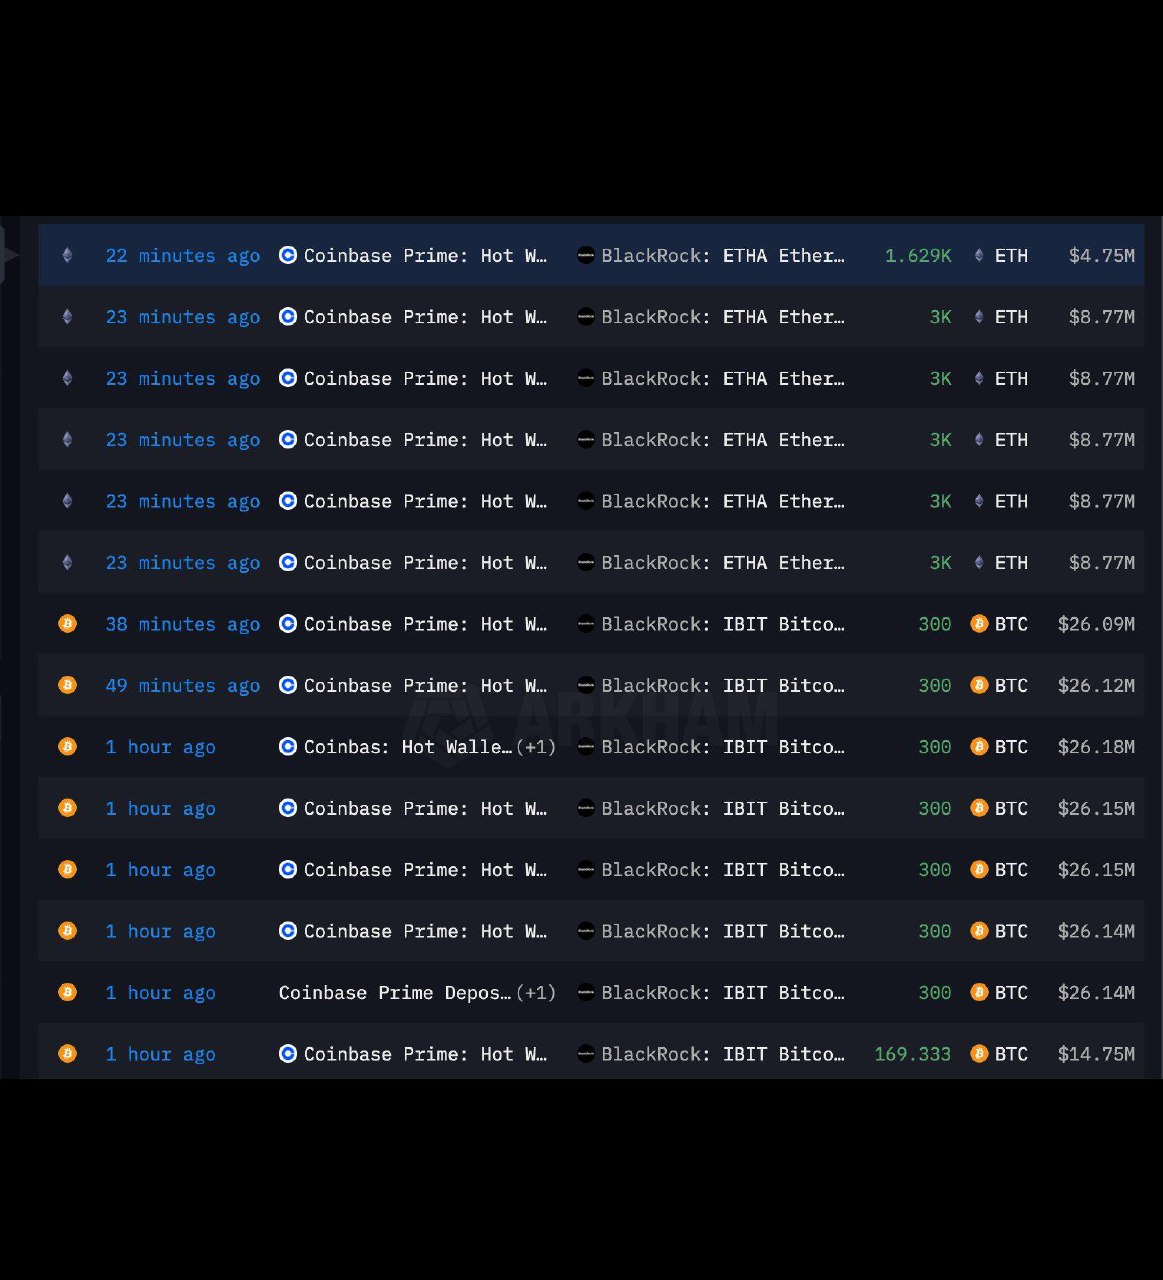
Task: Click the $26.18M USD value
Action: [x=1096, y=746]
